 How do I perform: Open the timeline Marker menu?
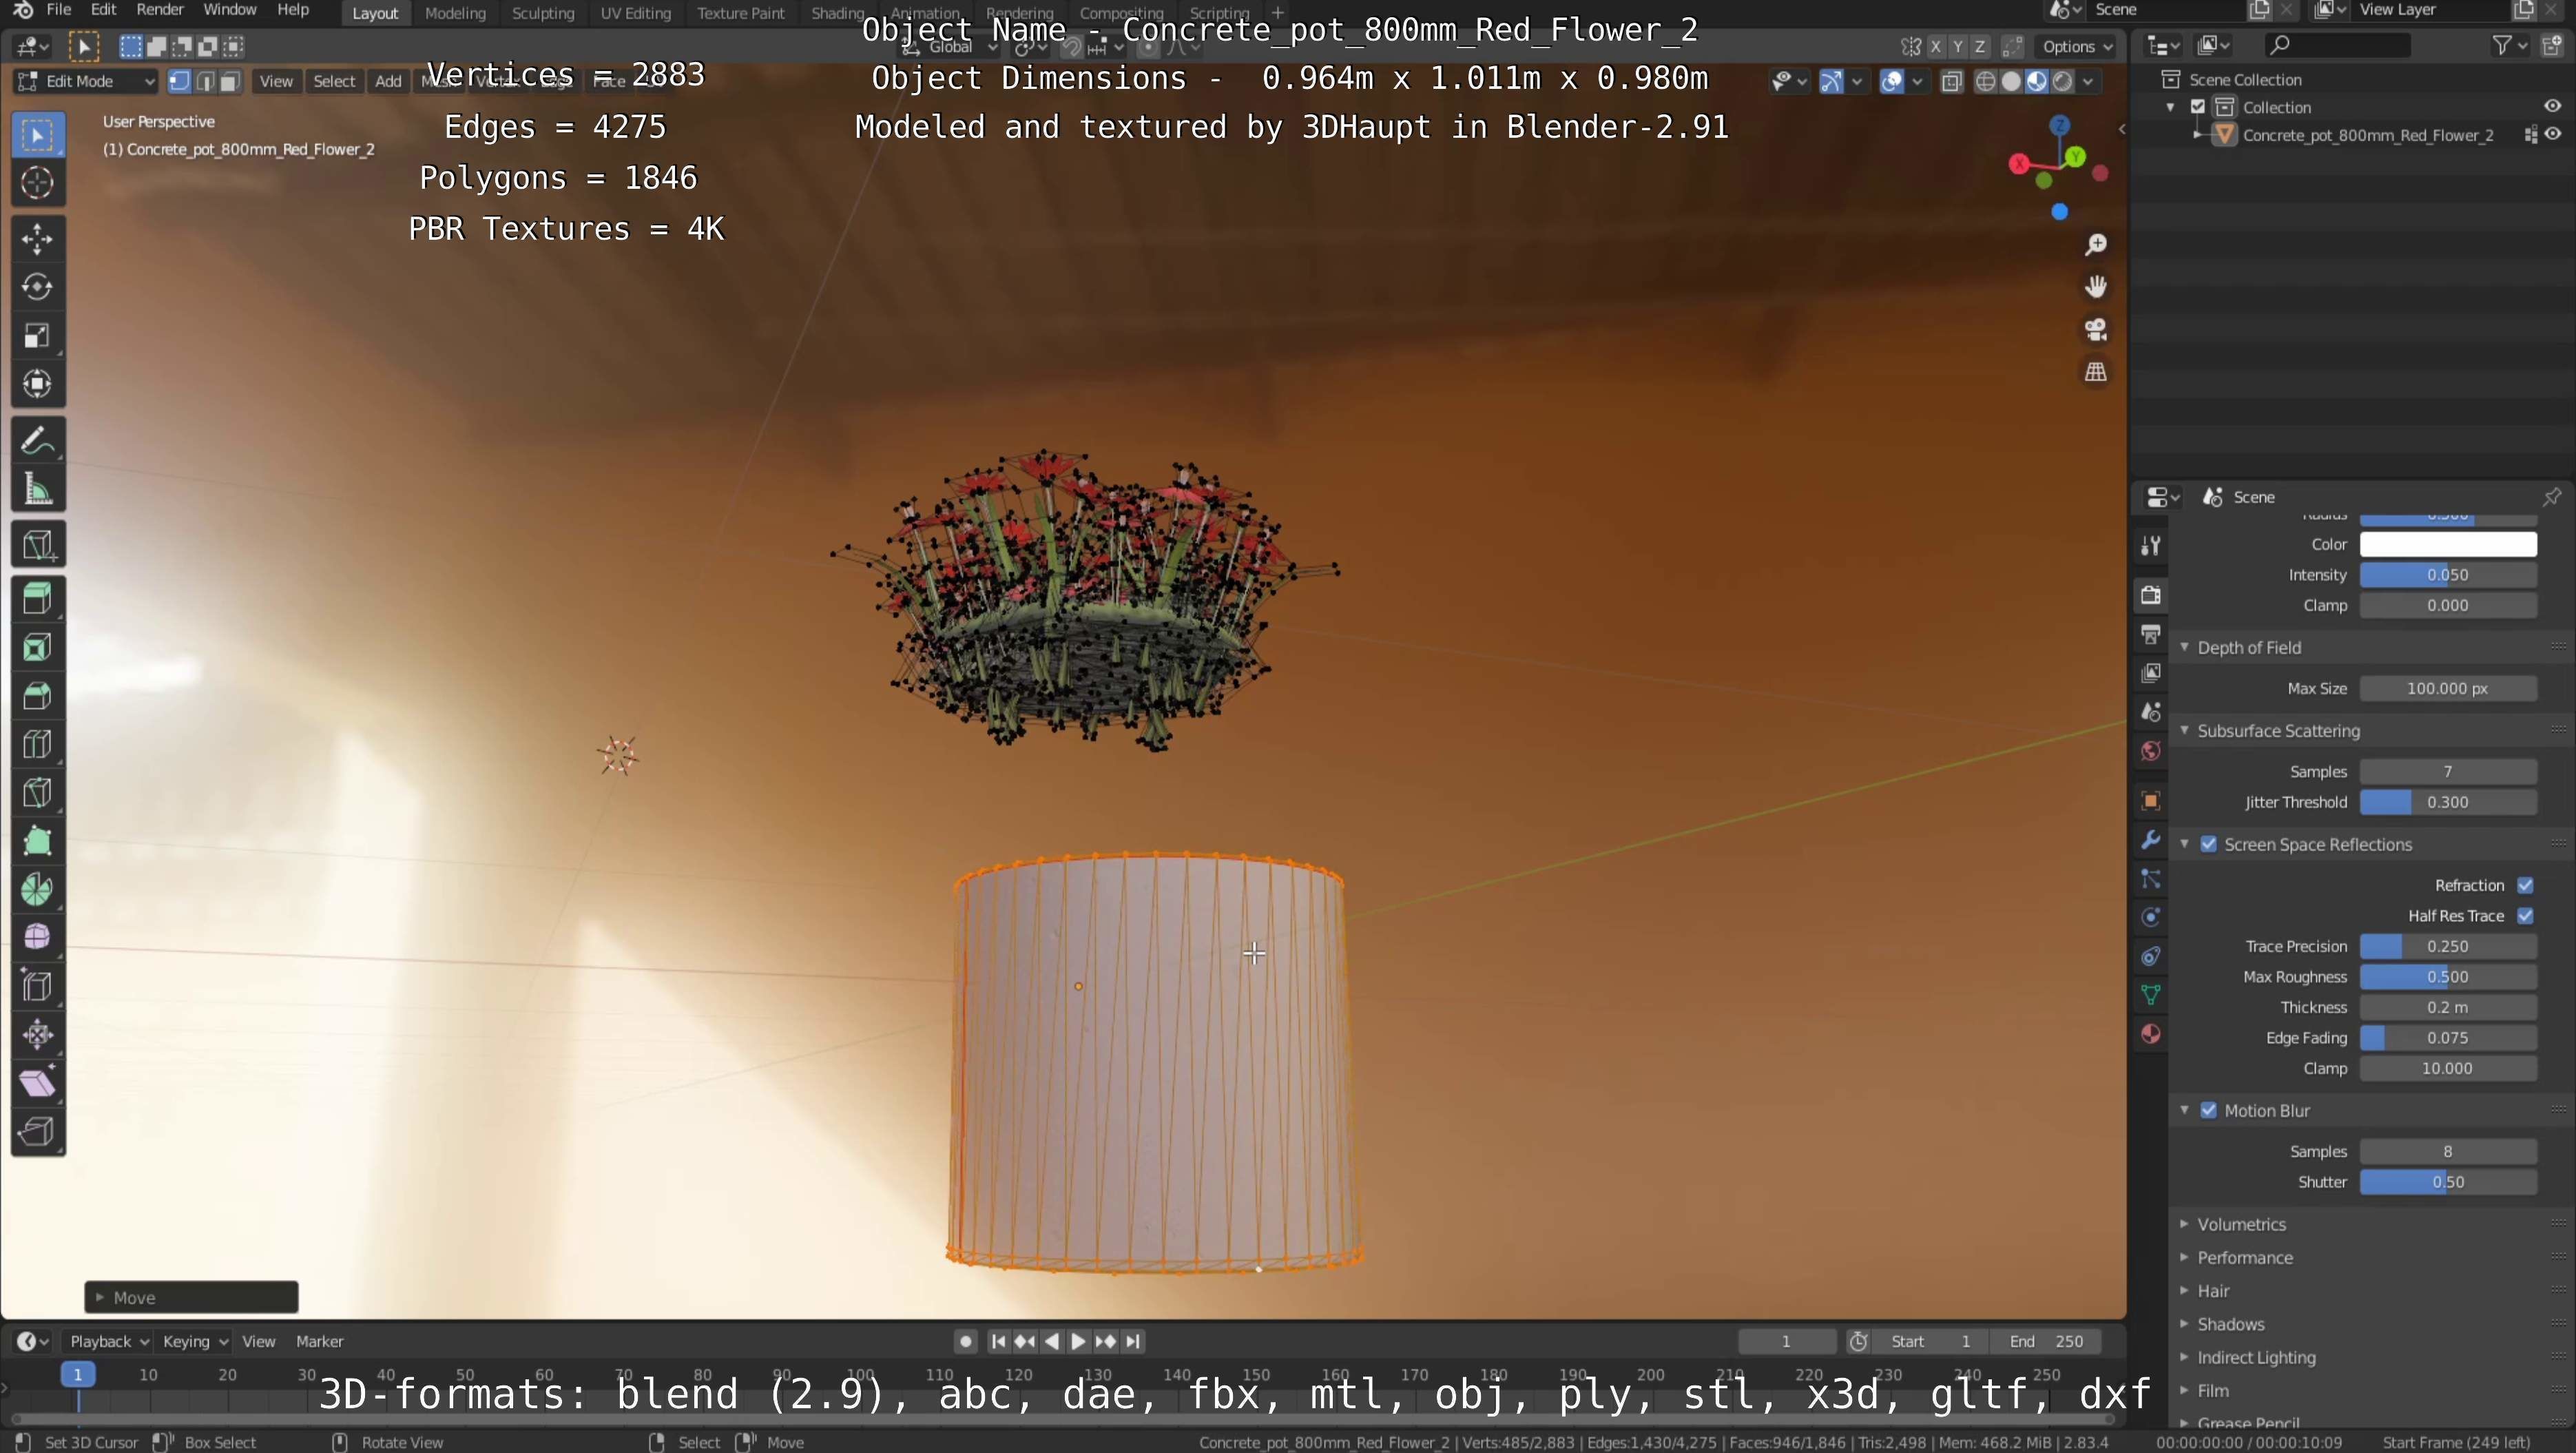click(x=319, y=1342)
